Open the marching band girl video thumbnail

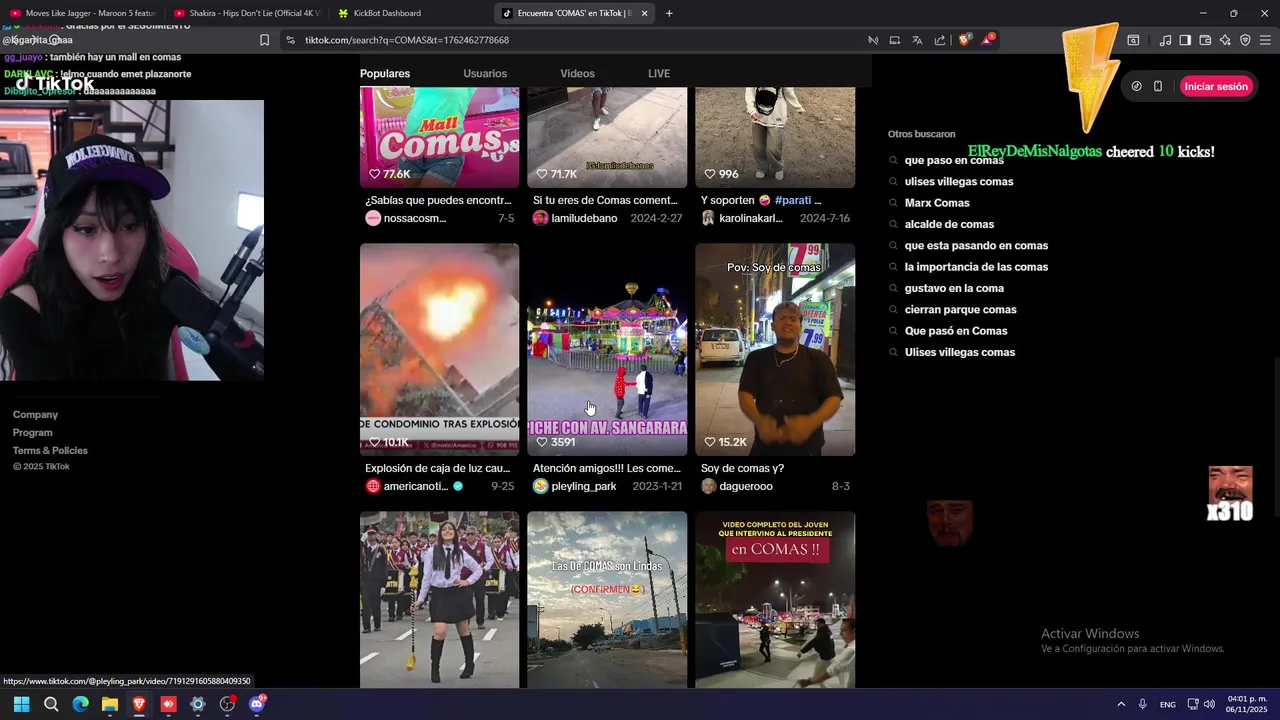[439, 600]
